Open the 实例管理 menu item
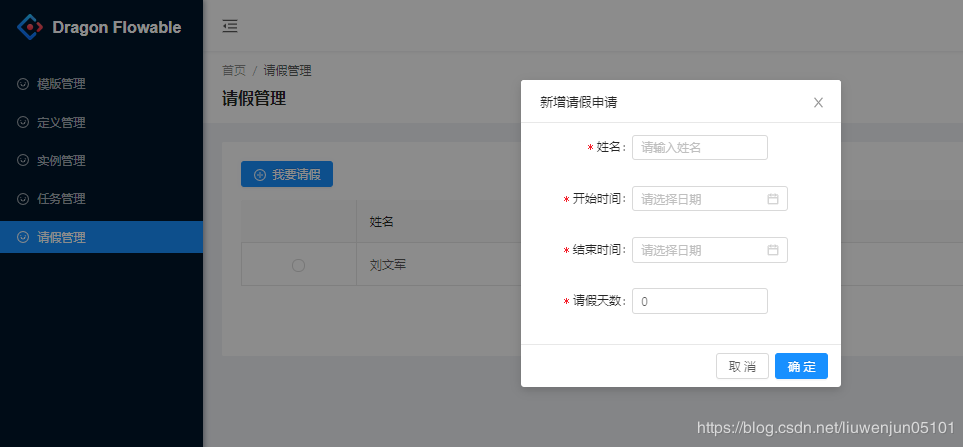Viewport: 963px width, 447px height. [101, 160]
